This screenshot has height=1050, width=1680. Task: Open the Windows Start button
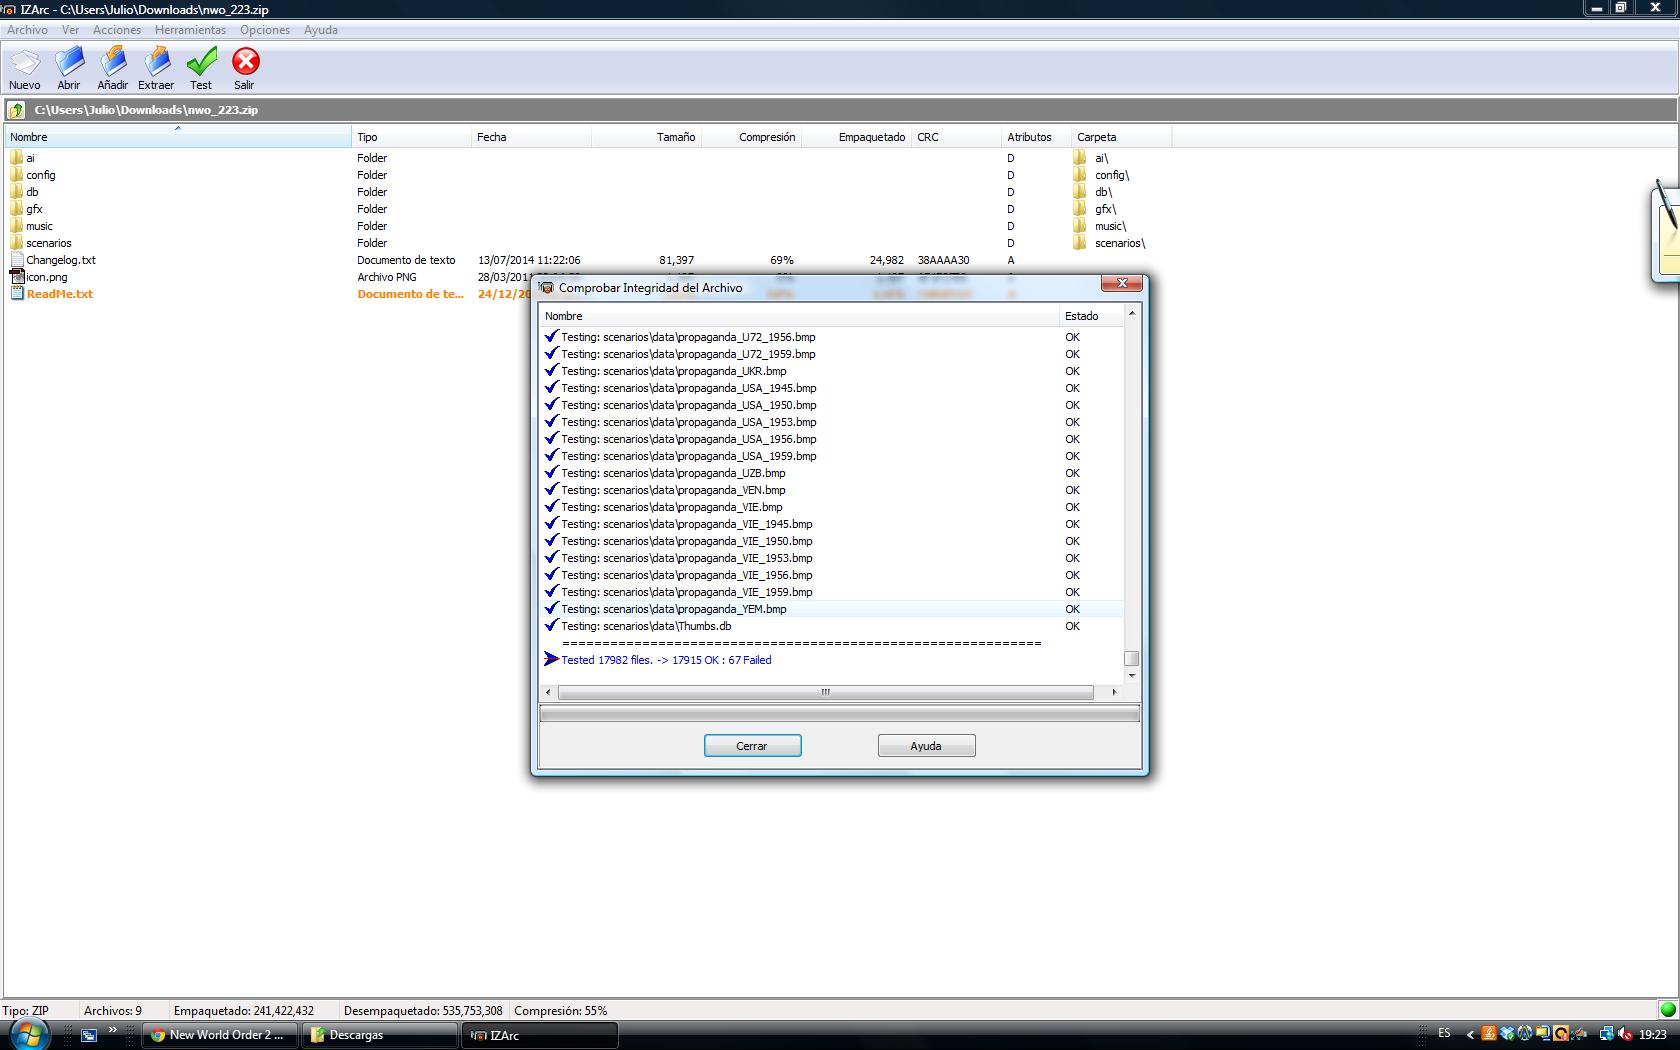[28, 1035]
